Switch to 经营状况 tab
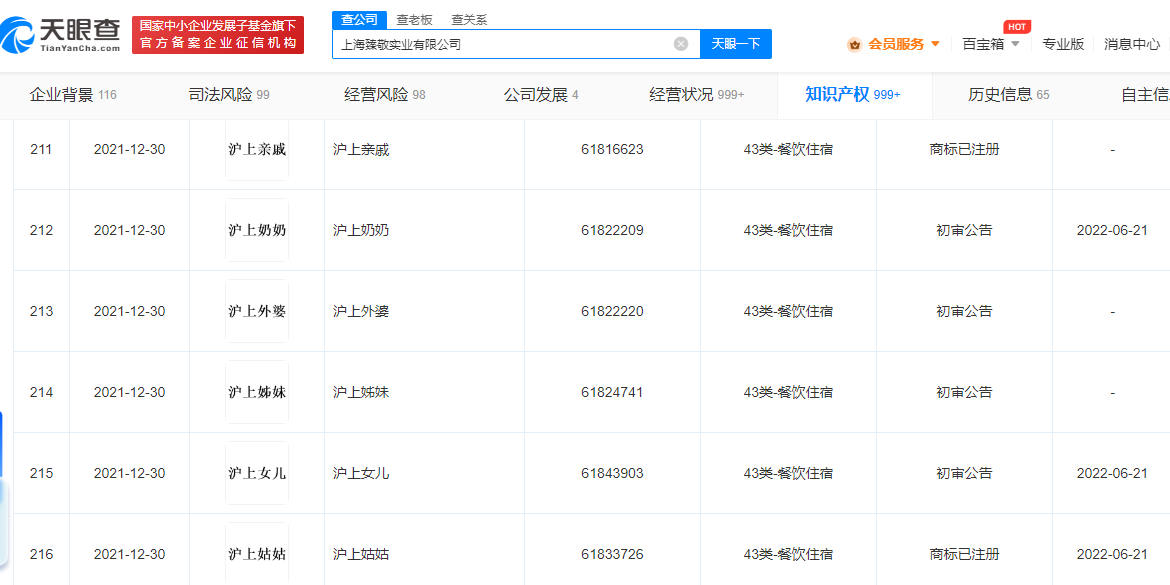This screenshot has height=585, width=1170. (697, 95)
